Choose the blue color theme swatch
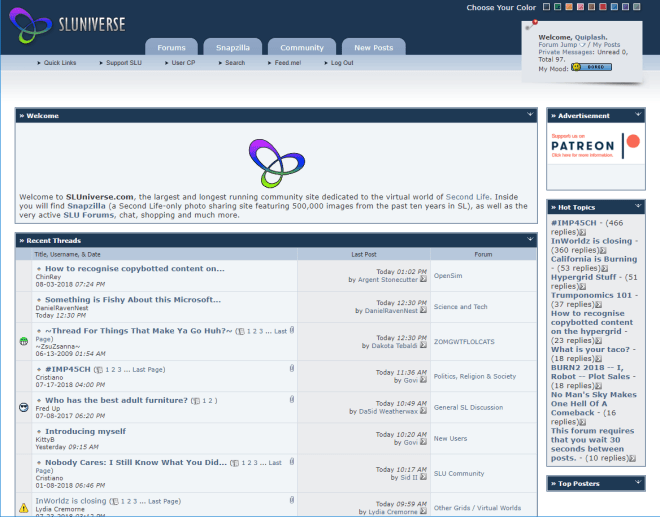Viewport: 660px width, 517px height. coord(614,7)
